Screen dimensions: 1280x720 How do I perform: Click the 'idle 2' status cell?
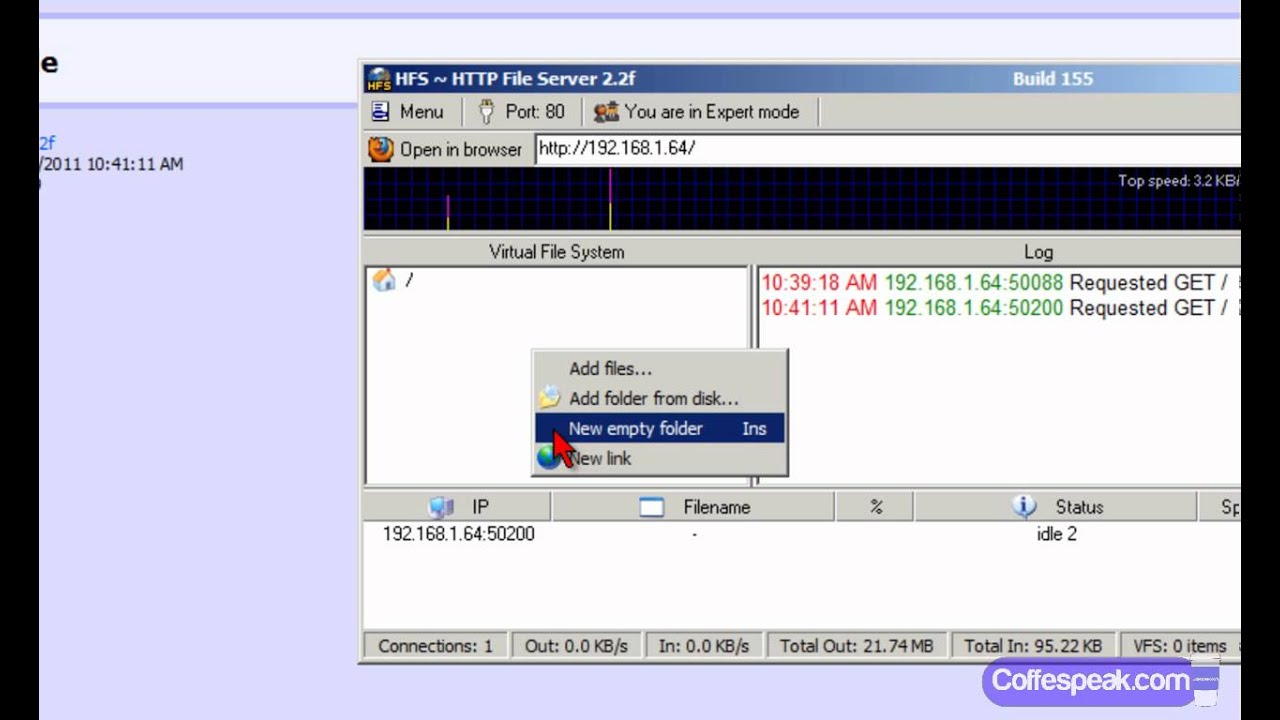click(x=1057, y=534)
